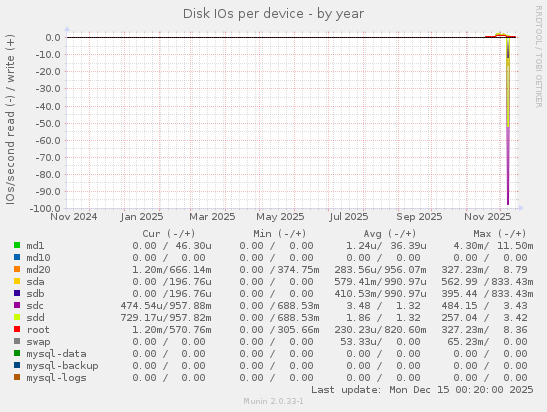Click the md20 current value 1.20m/666.14m

[x=172, y=270]
